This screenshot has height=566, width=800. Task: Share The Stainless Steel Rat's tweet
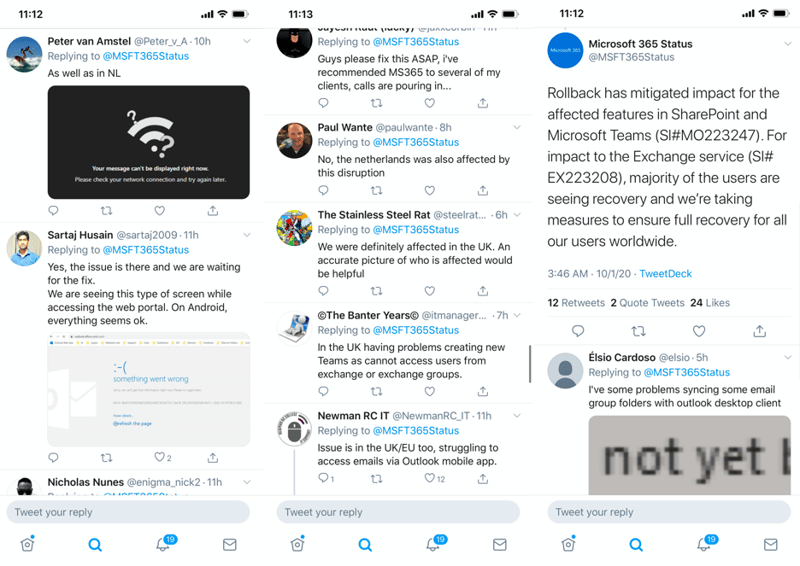(483, 291)
